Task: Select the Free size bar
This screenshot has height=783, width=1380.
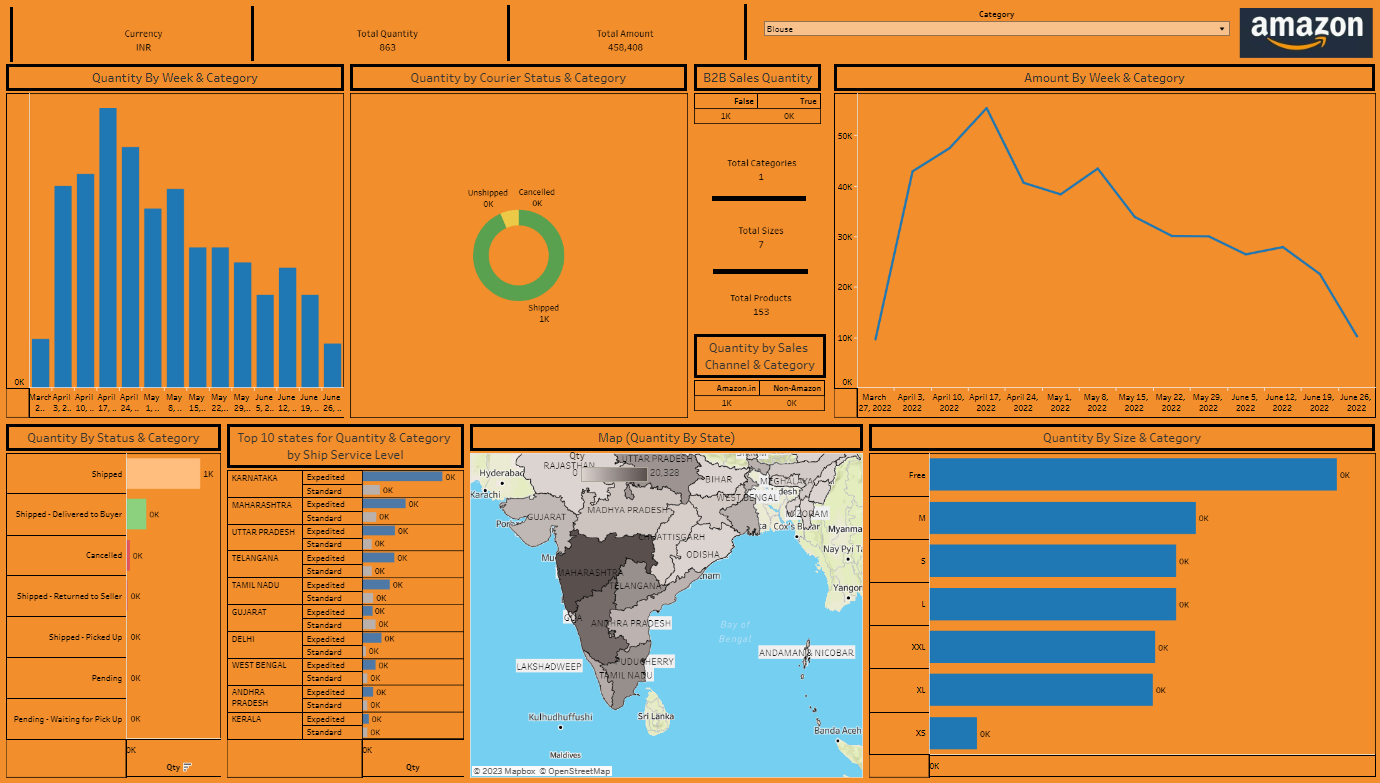Action: coord(1132,475)
